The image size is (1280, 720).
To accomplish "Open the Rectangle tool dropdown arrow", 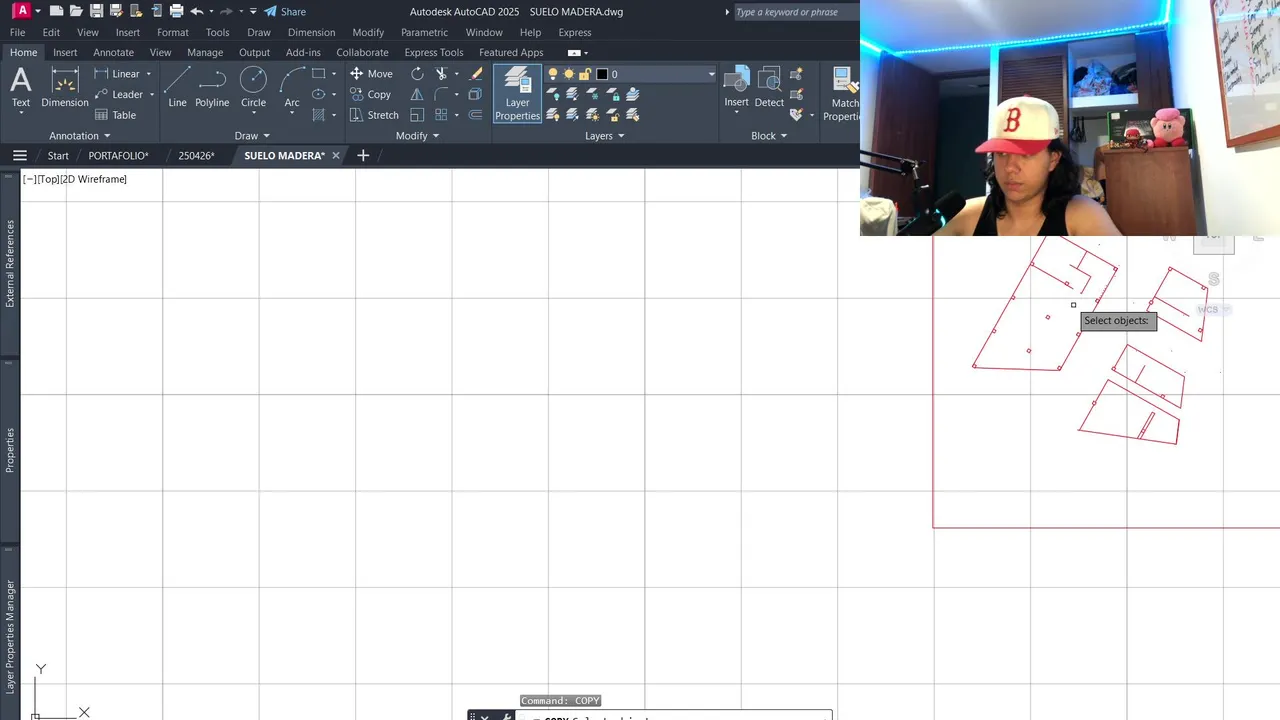I will (x=334, y=74).
